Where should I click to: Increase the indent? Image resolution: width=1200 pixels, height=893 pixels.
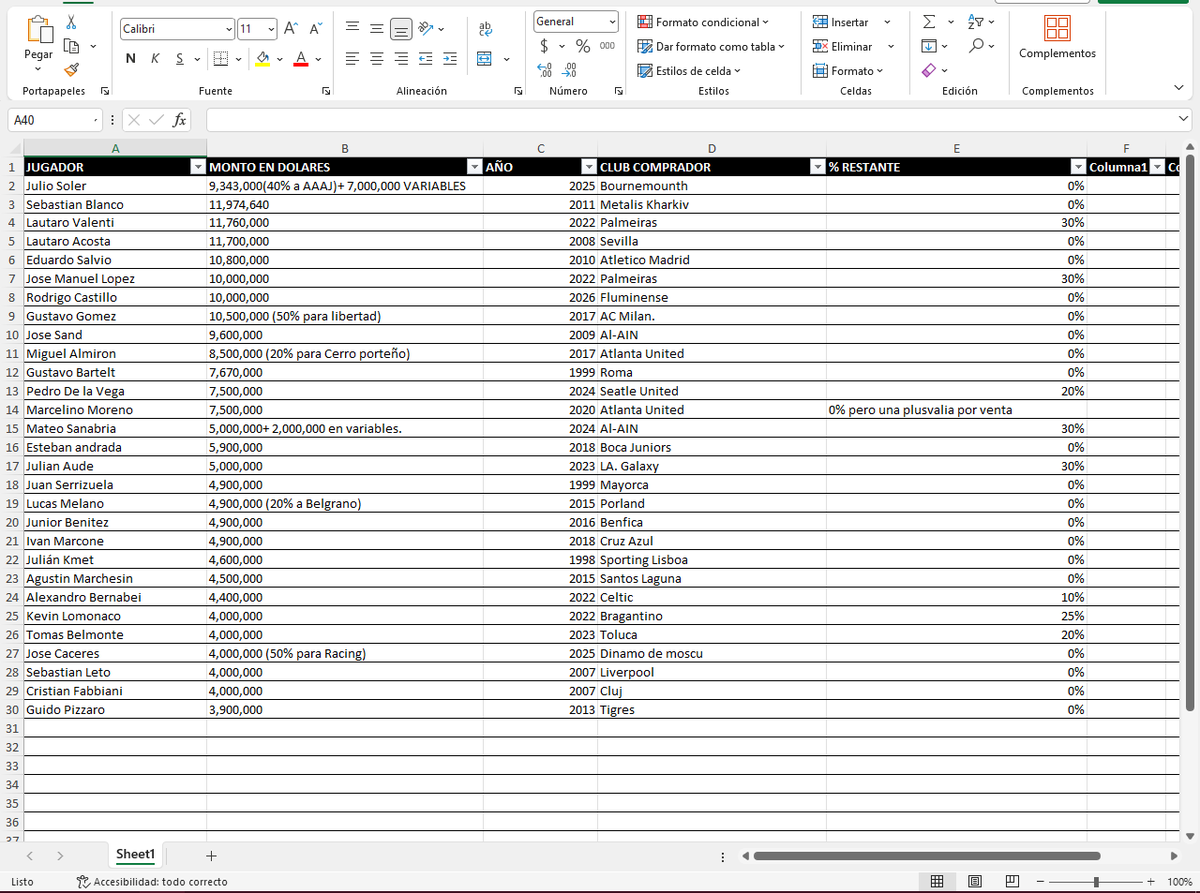click(x=449, y=59)
